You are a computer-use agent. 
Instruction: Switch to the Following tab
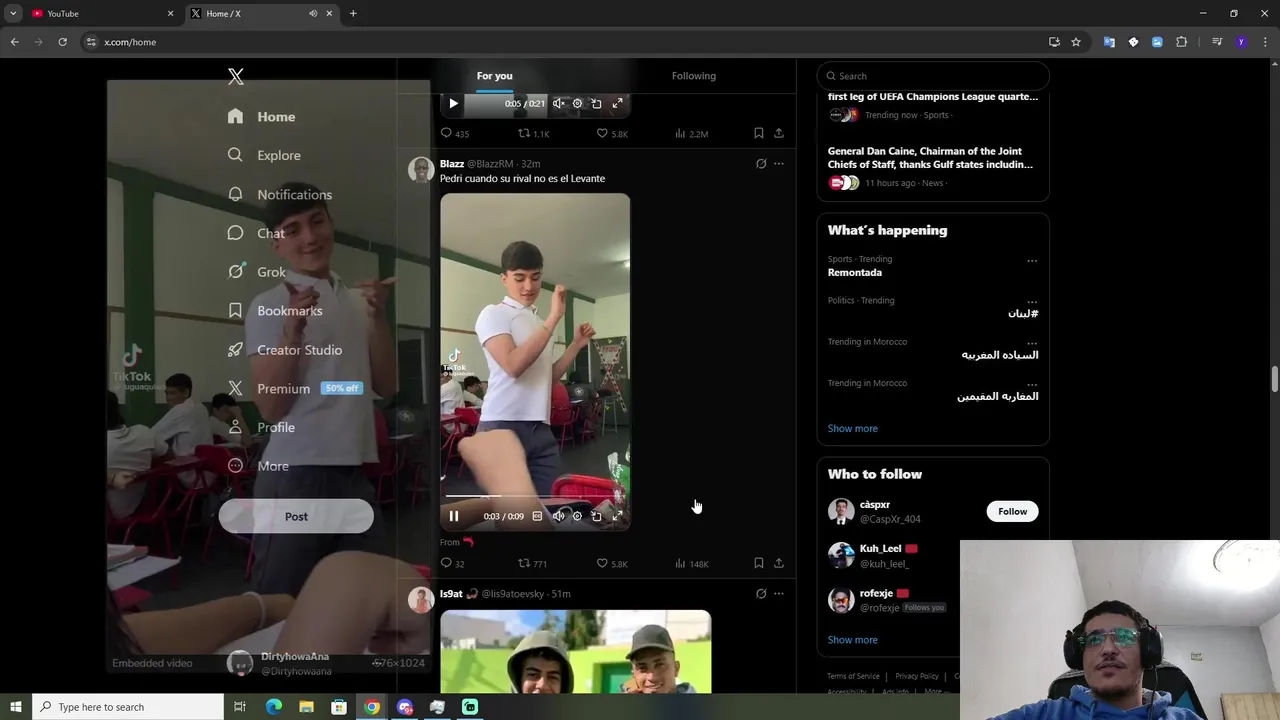(693, 76)
